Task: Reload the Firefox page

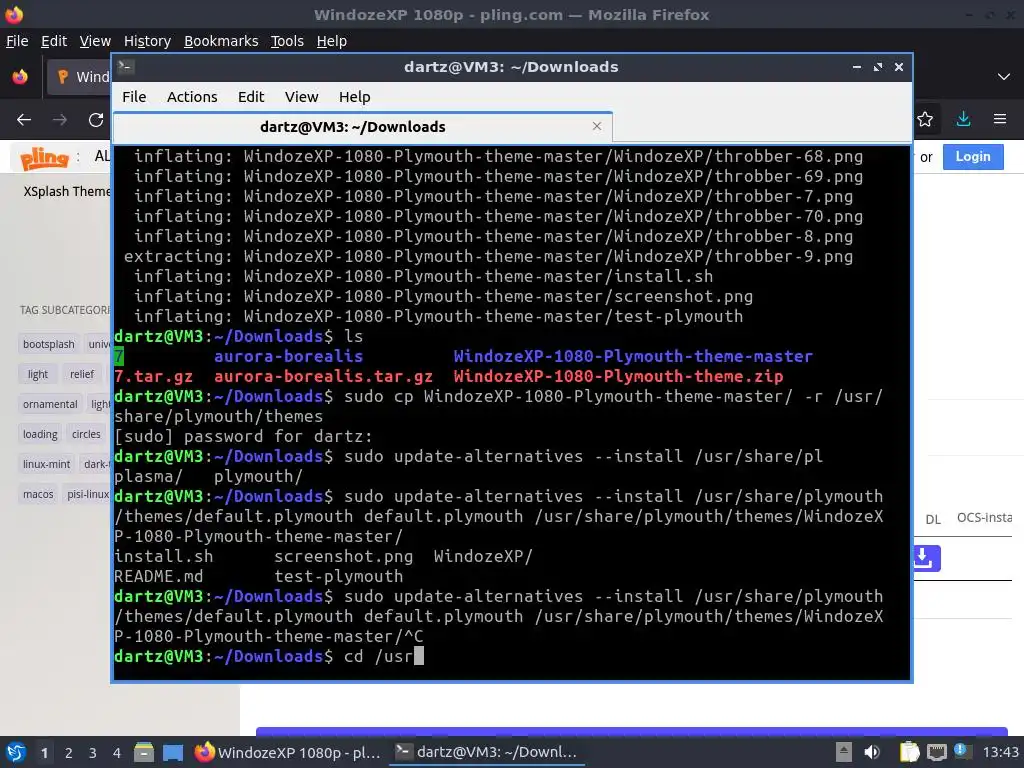Action: pos(96,120)
